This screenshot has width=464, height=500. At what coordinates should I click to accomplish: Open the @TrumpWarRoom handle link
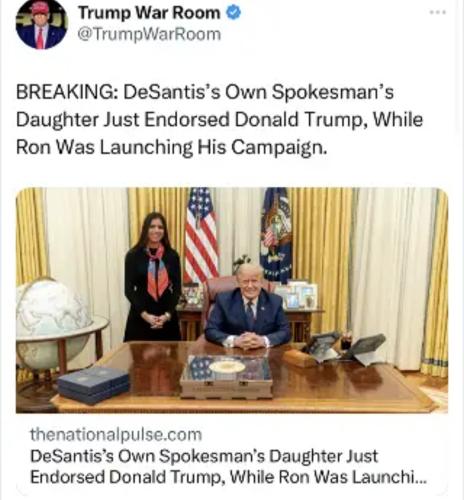point(149,34)
